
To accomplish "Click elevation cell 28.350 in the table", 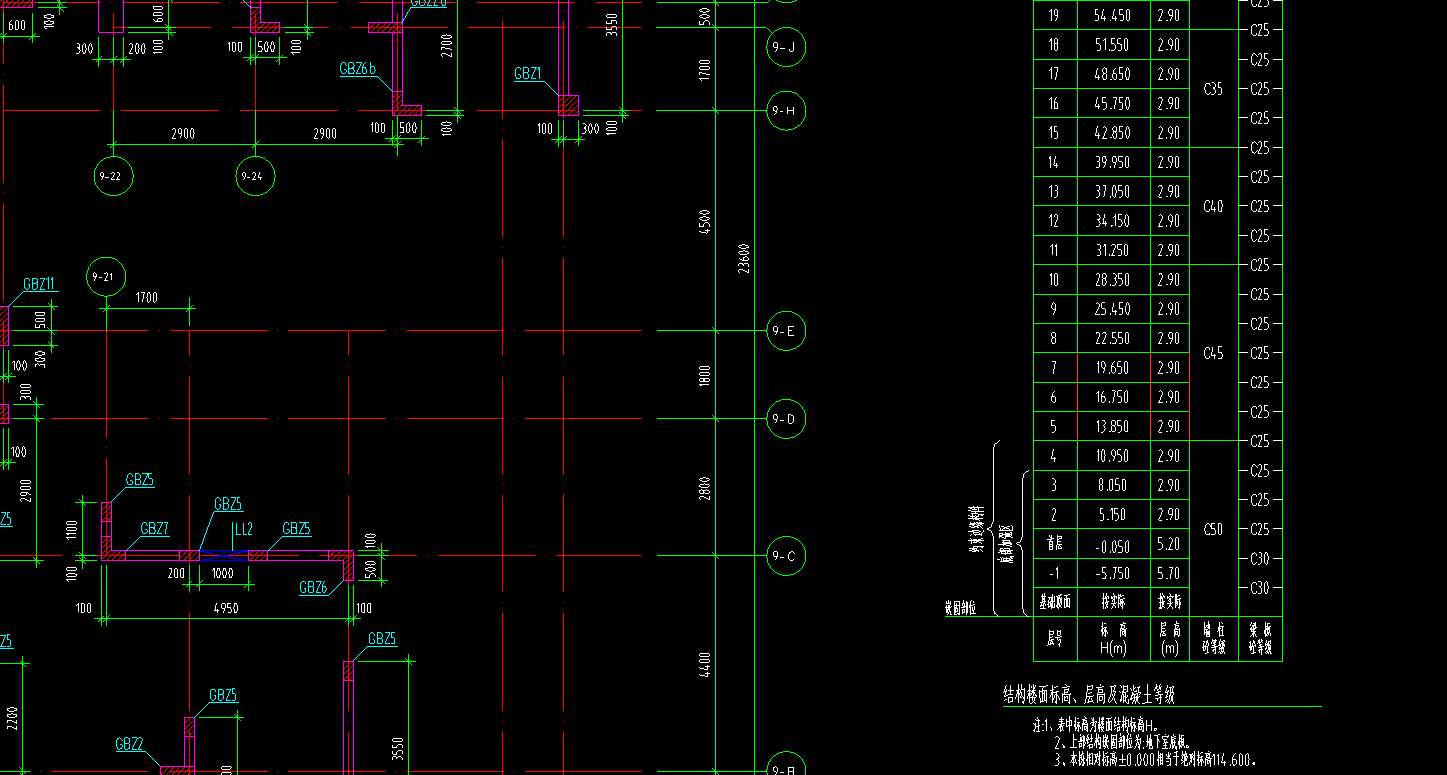I will pyautogui.click(x=1113, y=280).
